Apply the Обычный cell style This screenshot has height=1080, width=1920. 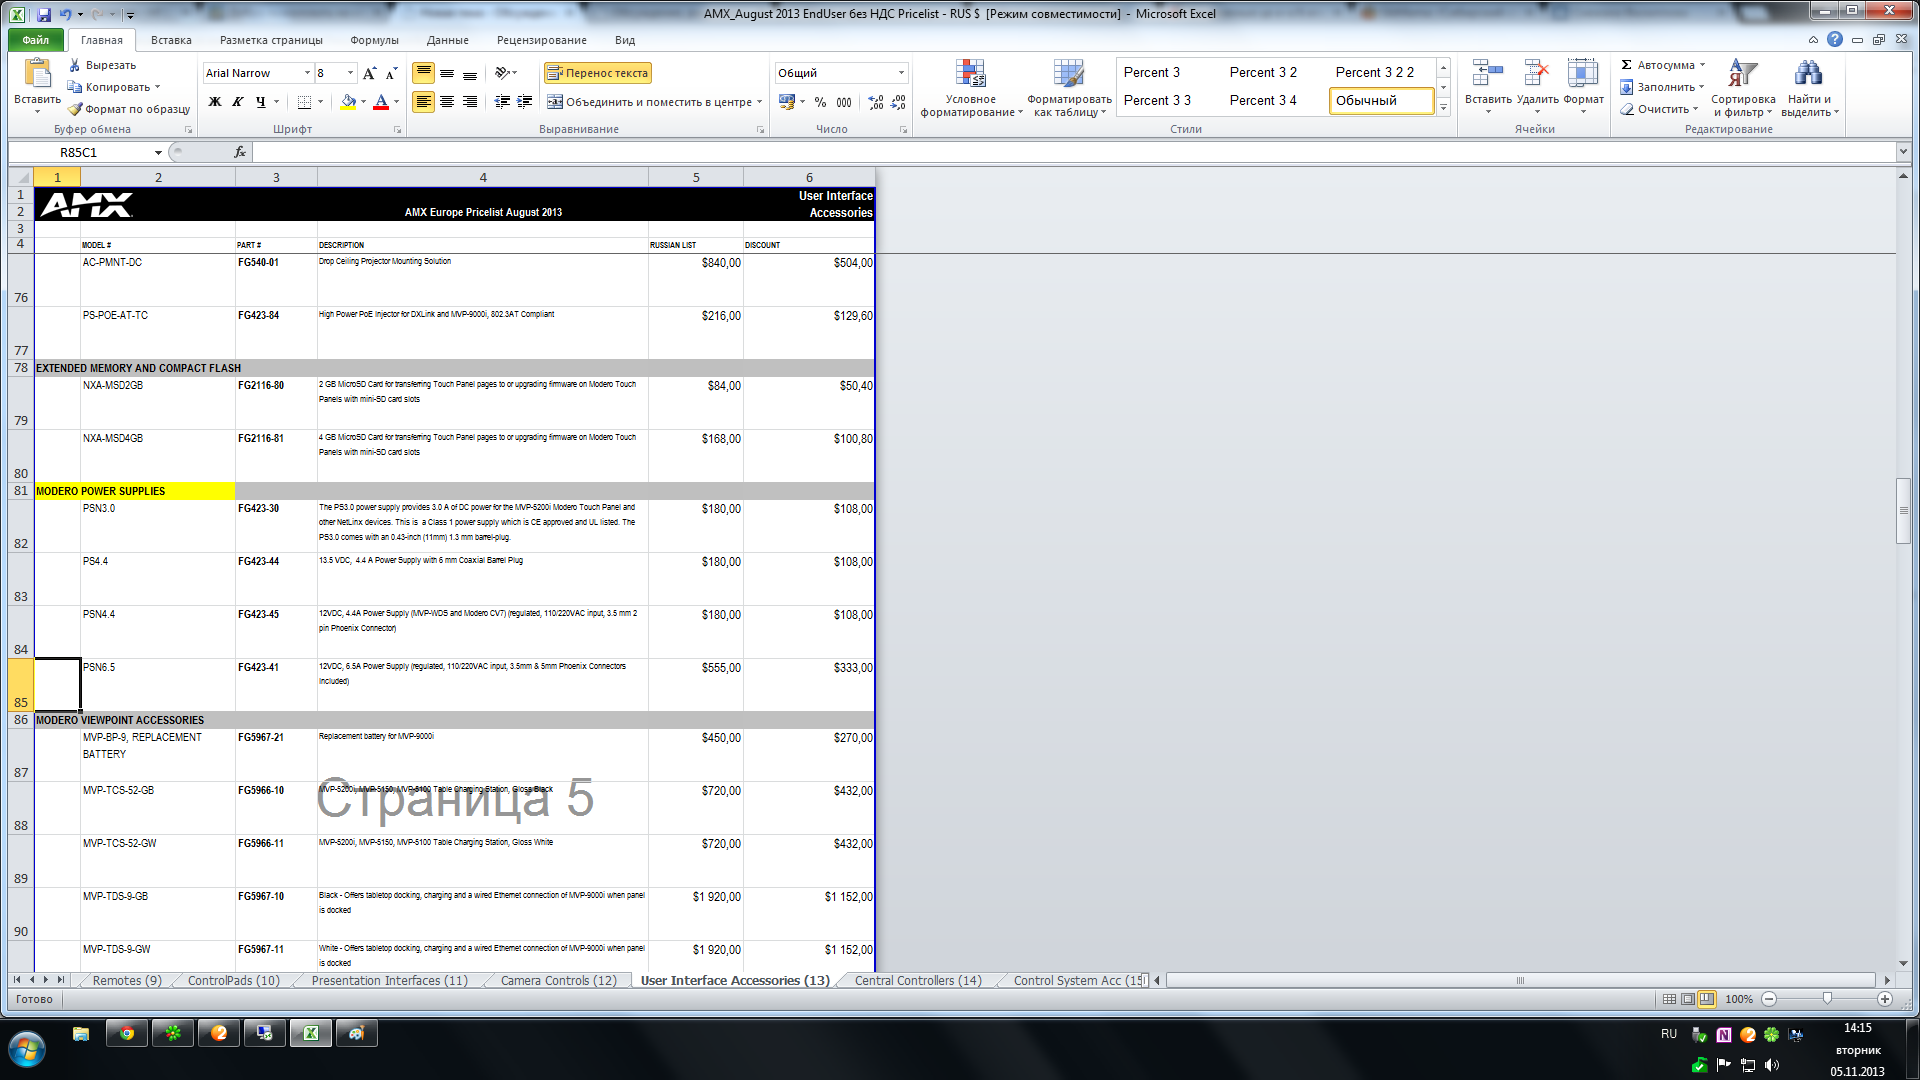(x=1381, y=100)
